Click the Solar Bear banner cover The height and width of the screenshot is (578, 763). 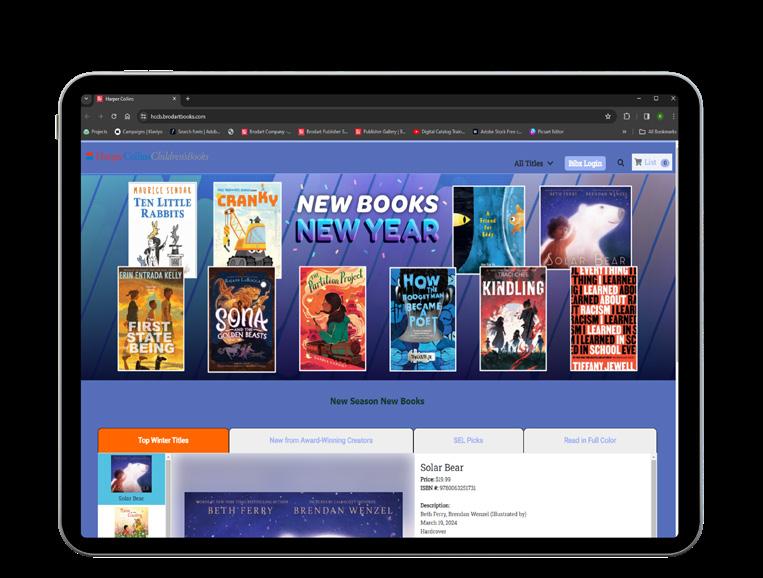[x=586, y=227]
